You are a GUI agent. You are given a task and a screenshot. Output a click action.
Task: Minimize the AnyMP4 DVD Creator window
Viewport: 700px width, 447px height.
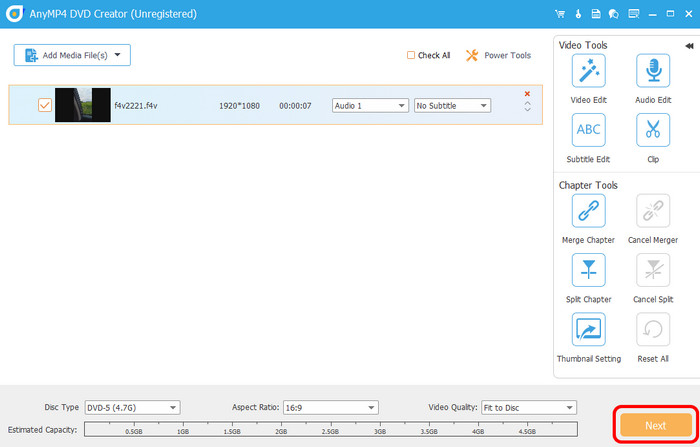(652, 14)
